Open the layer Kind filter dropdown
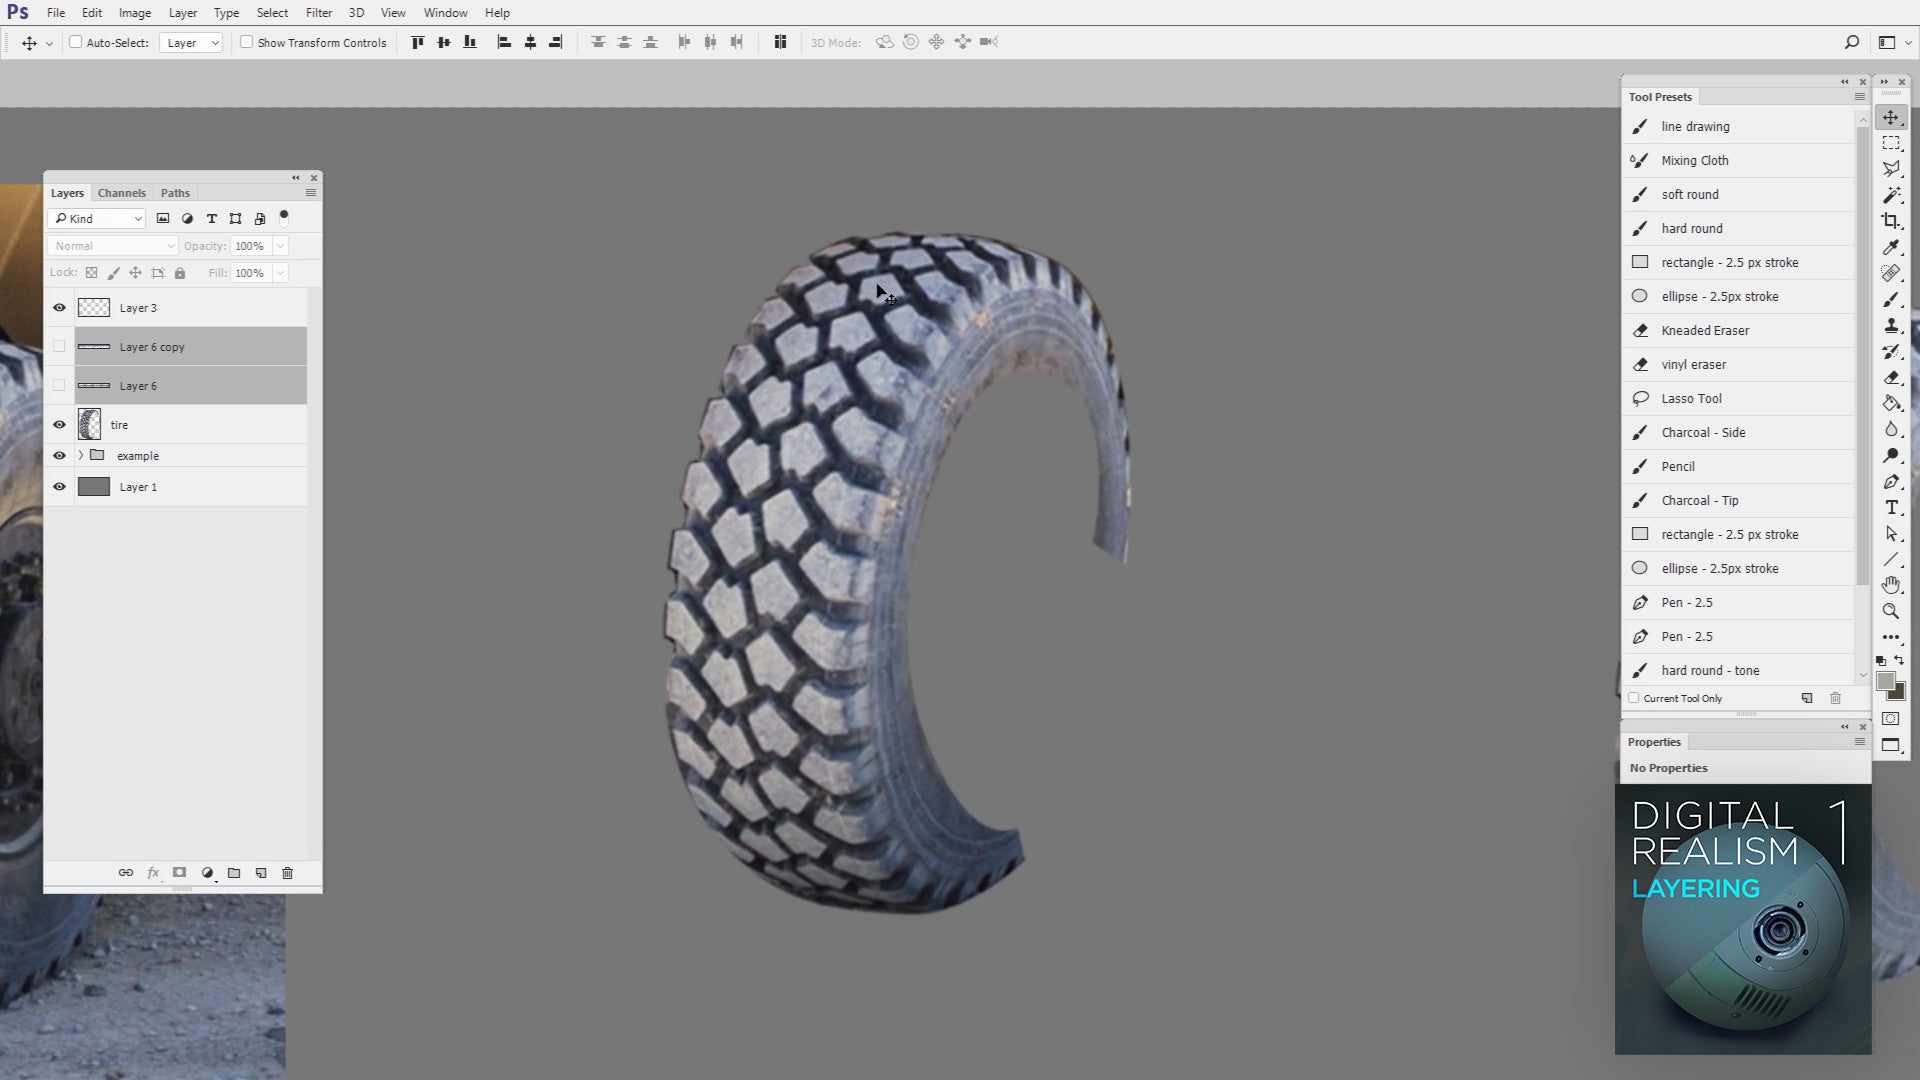This screenshot has width=1920, height=1080. click(x=98, y=219)
